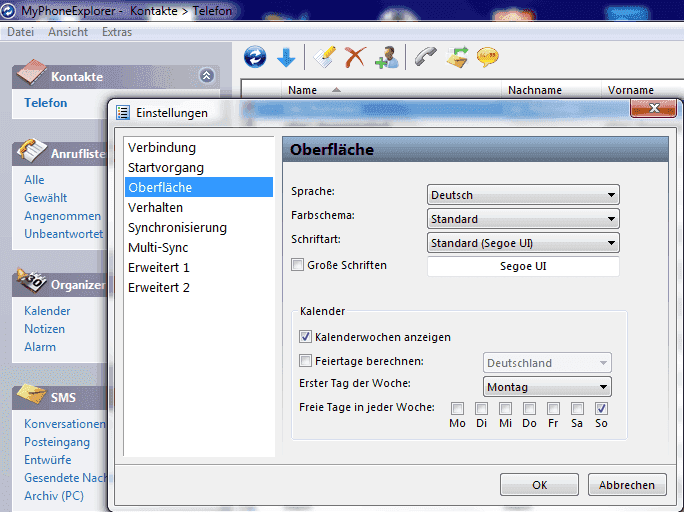This screenshot has width=684, height=512.
Task: Open the Extras menu
Action: (x=117, y=32)
